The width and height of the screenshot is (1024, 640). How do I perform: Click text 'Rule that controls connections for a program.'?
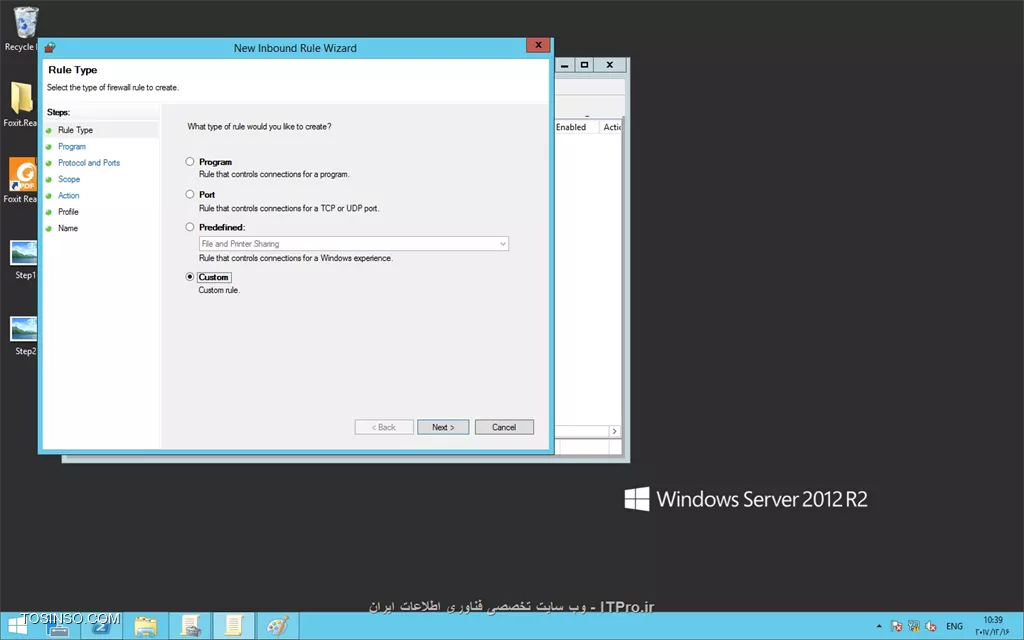[x=274, y=174]
